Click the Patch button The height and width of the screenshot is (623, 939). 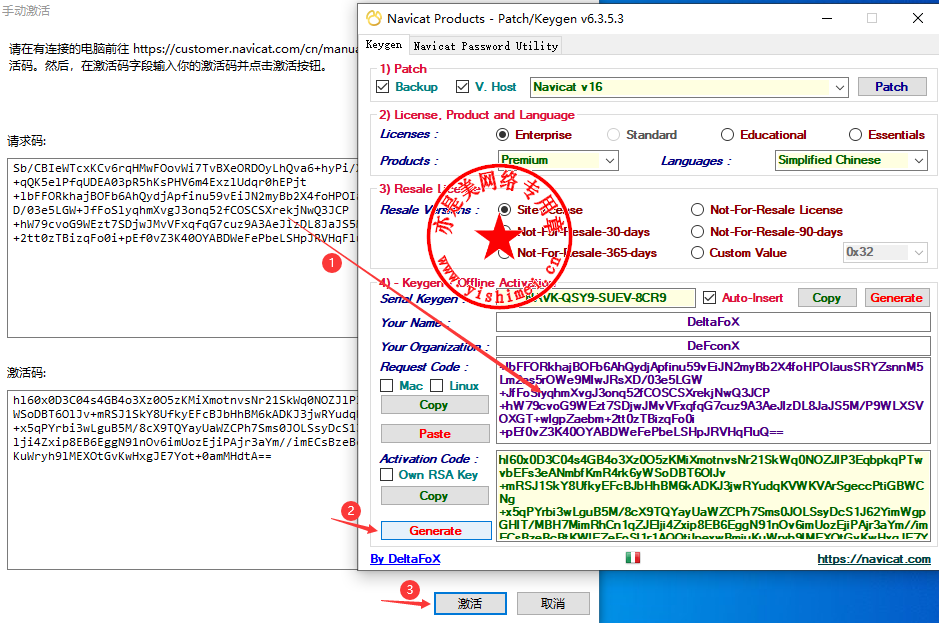[892, 87]
